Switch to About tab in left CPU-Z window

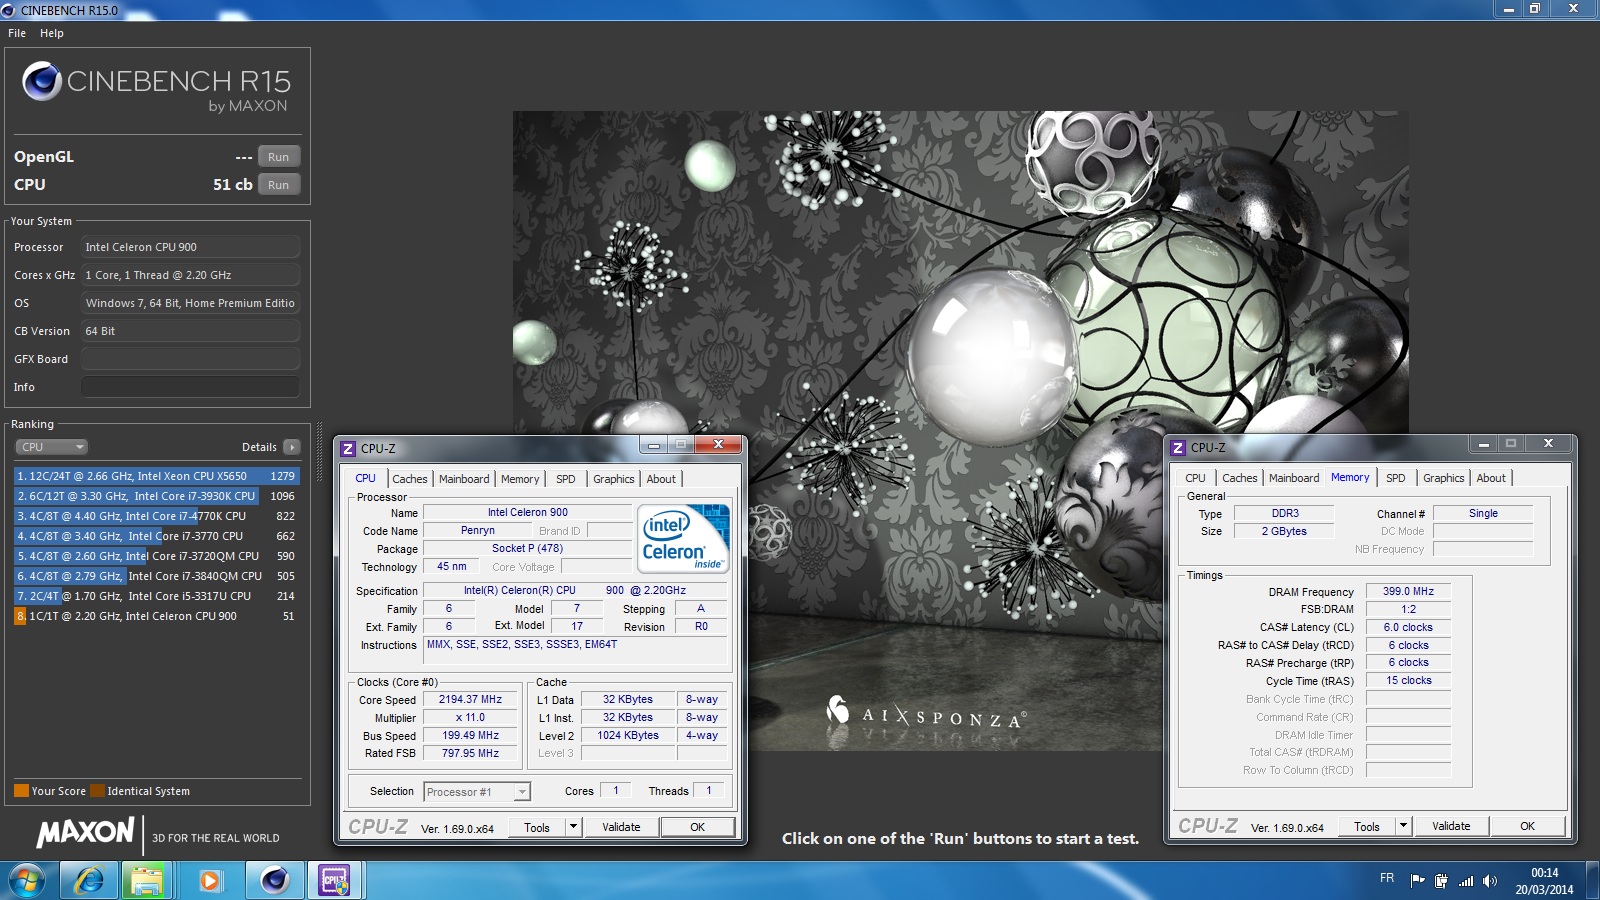[x=661, y=479]
